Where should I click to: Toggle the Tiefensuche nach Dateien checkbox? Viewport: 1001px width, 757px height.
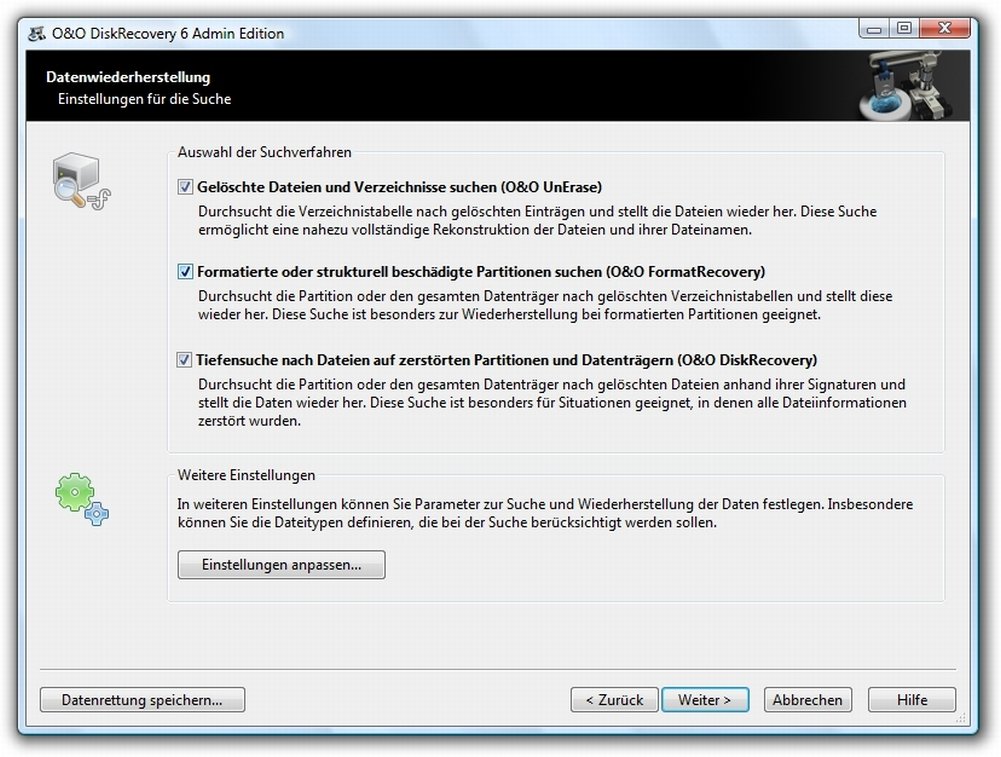184,360
